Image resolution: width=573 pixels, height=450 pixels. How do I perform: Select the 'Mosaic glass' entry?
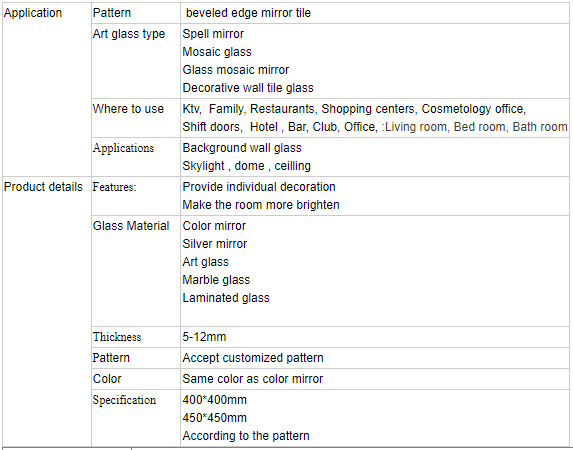tap(217, 52)
